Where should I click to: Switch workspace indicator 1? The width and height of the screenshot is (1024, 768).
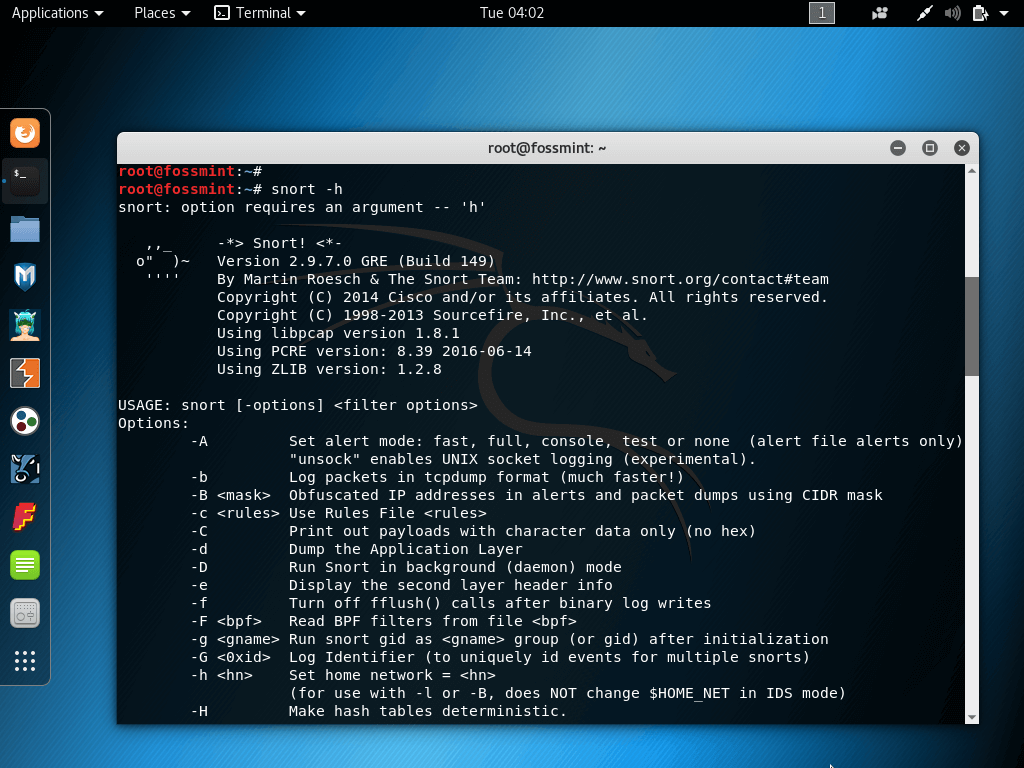pyautogui.click(x=822, y=13)
